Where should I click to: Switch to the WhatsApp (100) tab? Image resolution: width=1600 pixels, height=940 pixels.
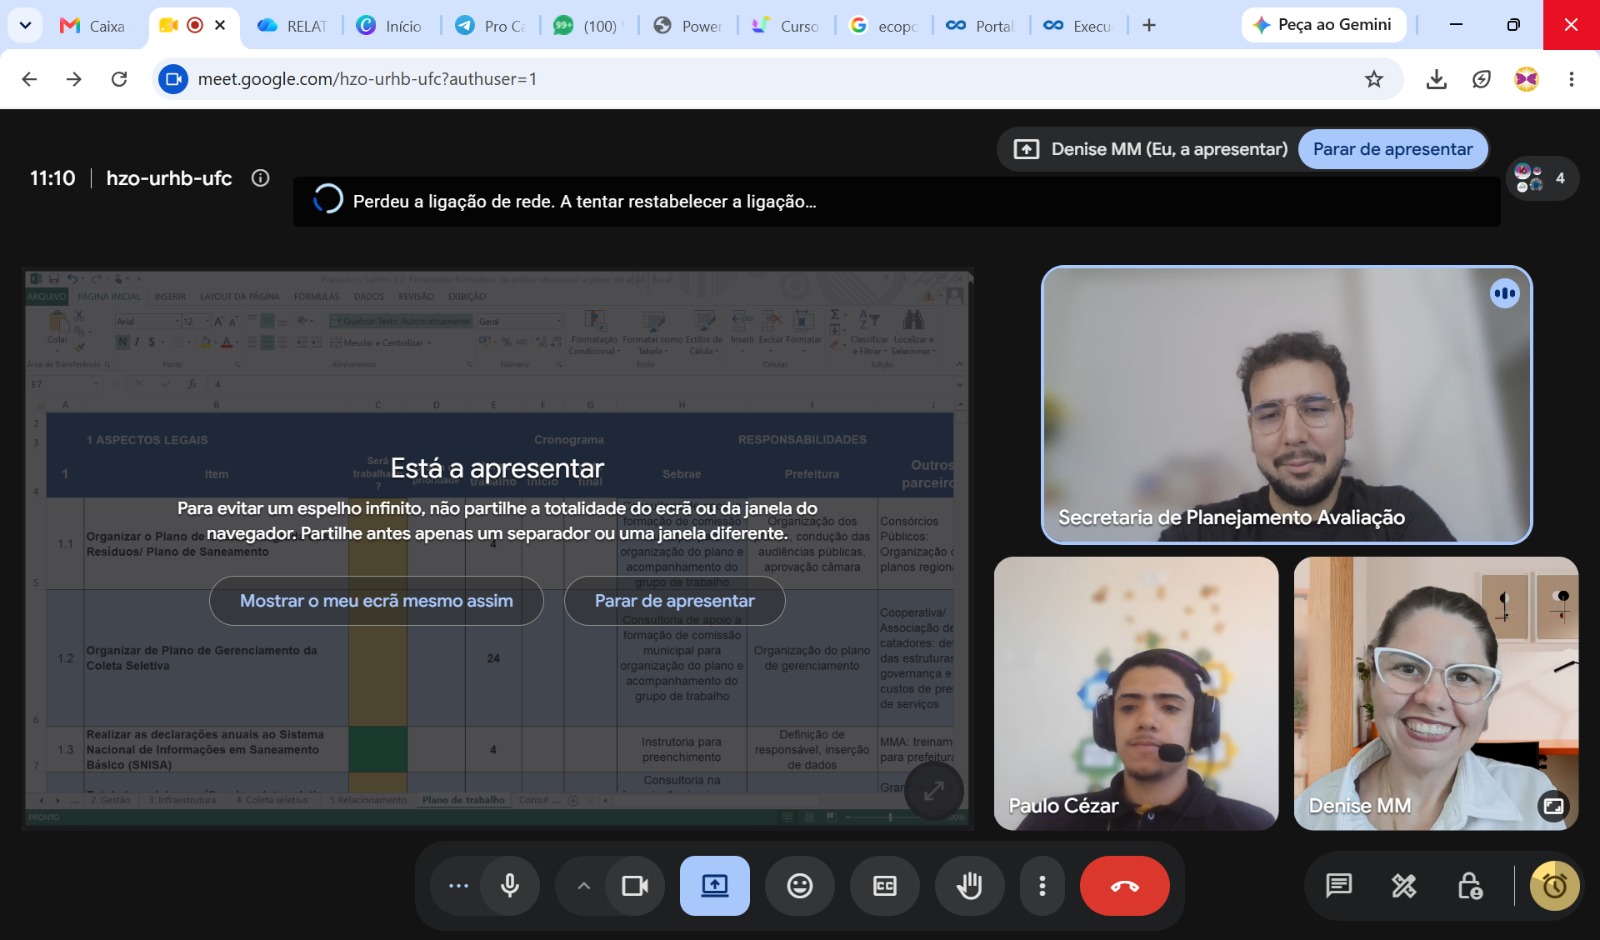[x=588, y=26]
